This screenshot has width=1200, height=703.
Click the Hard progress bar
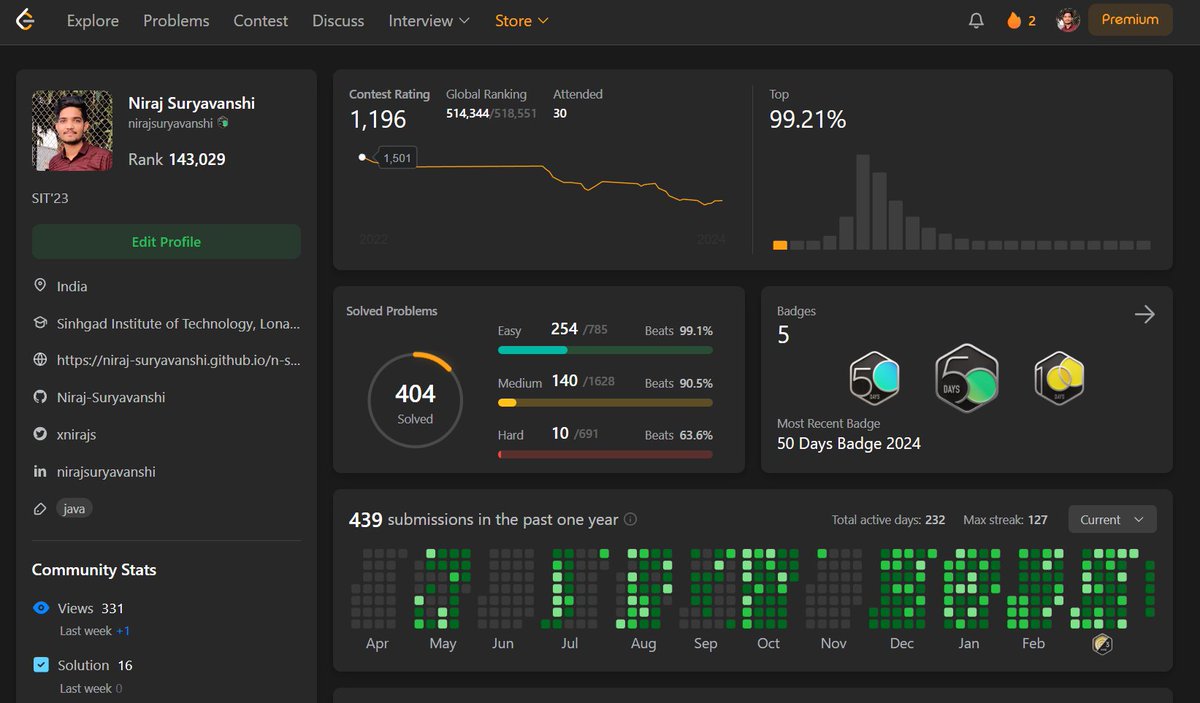tap(605, 454)
